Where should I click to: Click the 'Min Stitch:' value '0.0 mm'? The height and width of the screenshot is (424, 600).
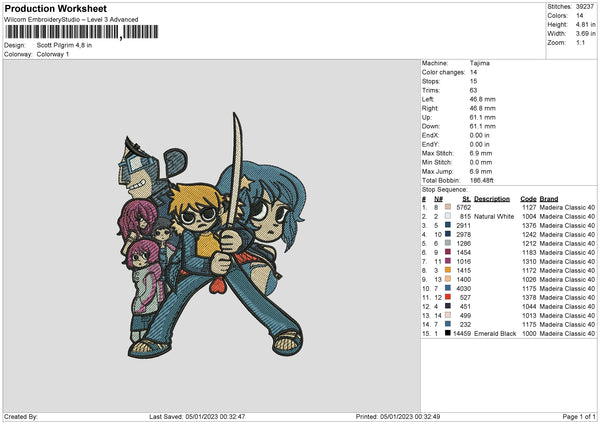click(481, 162)
